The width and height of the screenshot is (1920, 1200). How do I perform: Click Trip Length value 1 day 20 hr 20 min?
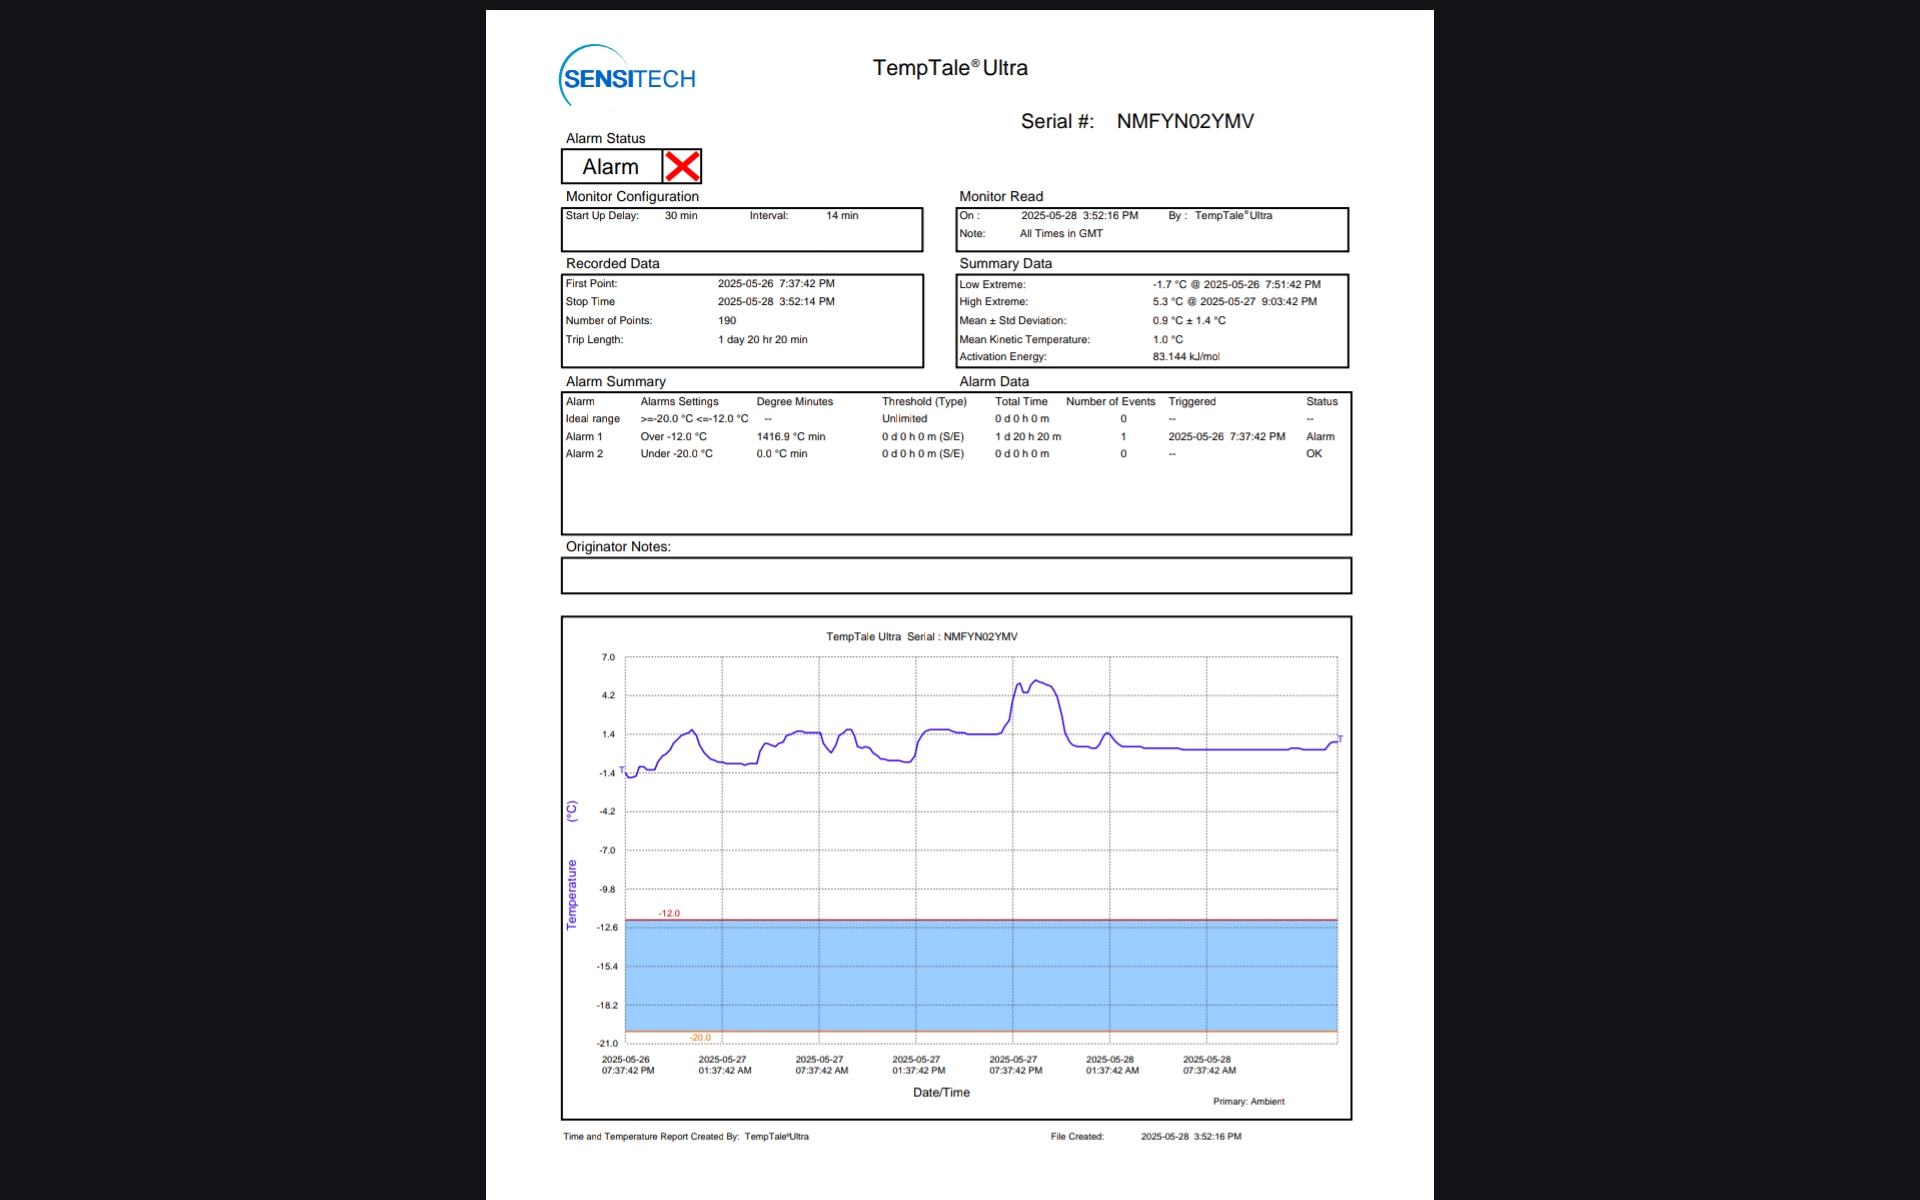point(763,340)
